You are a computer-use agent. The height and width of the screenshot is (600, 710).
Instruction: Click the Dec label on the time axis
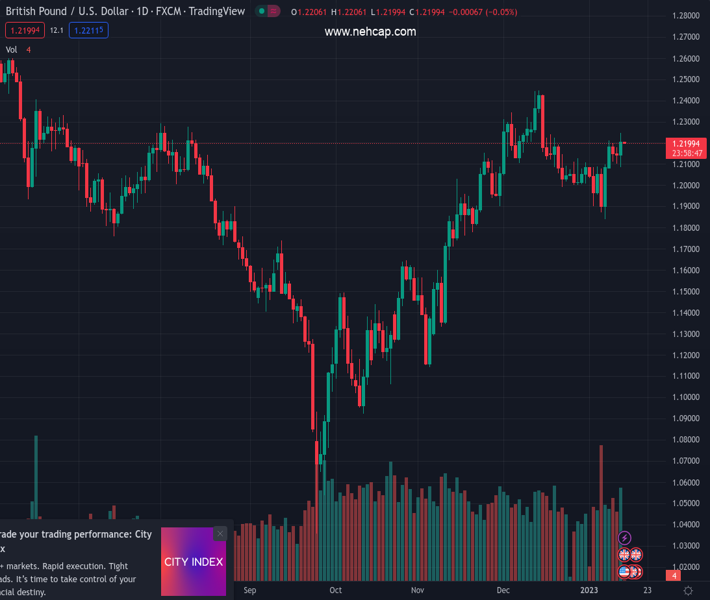[503, 591]
